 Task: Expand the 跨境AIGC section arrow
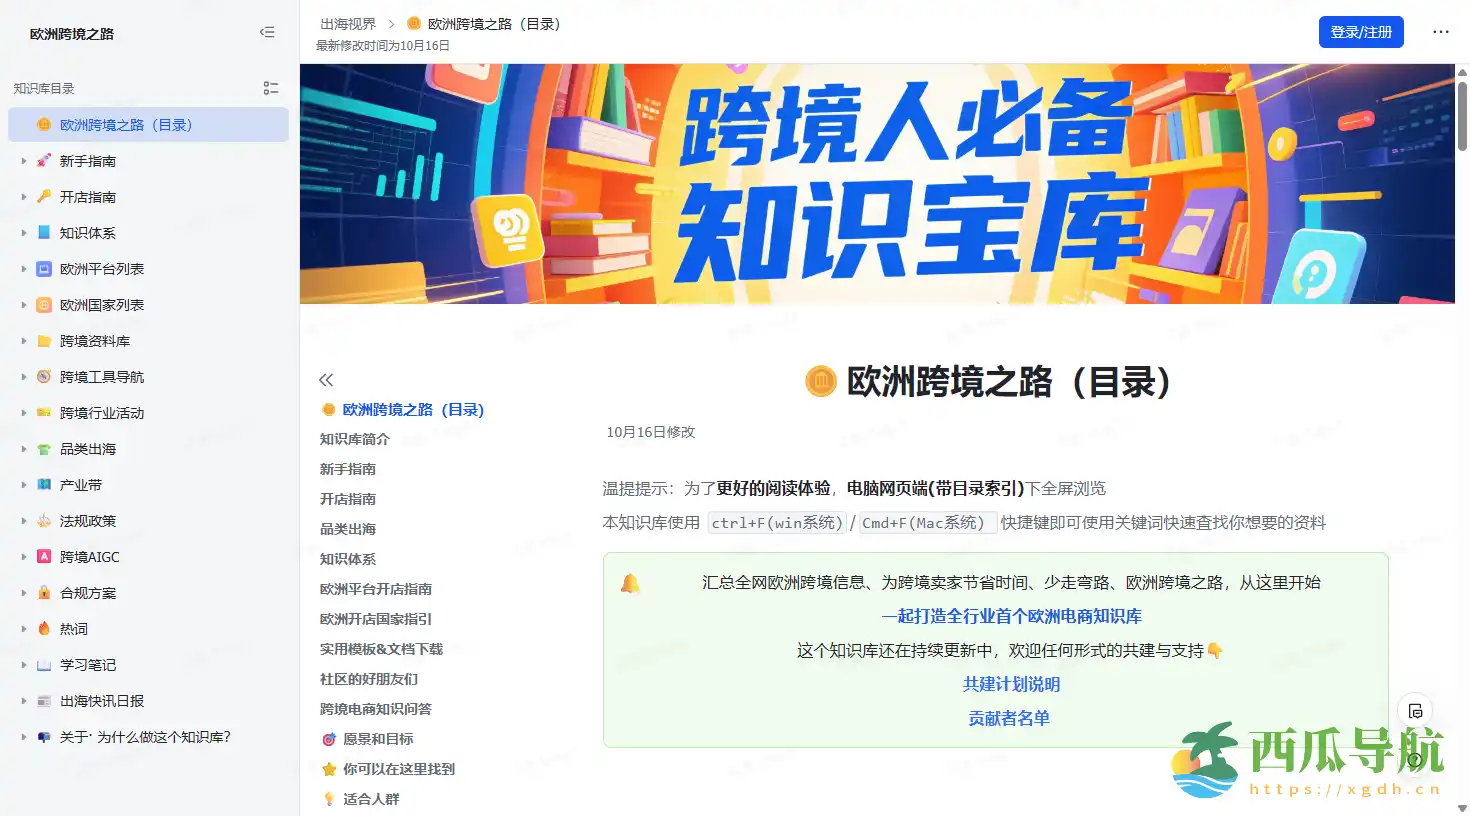24,557
